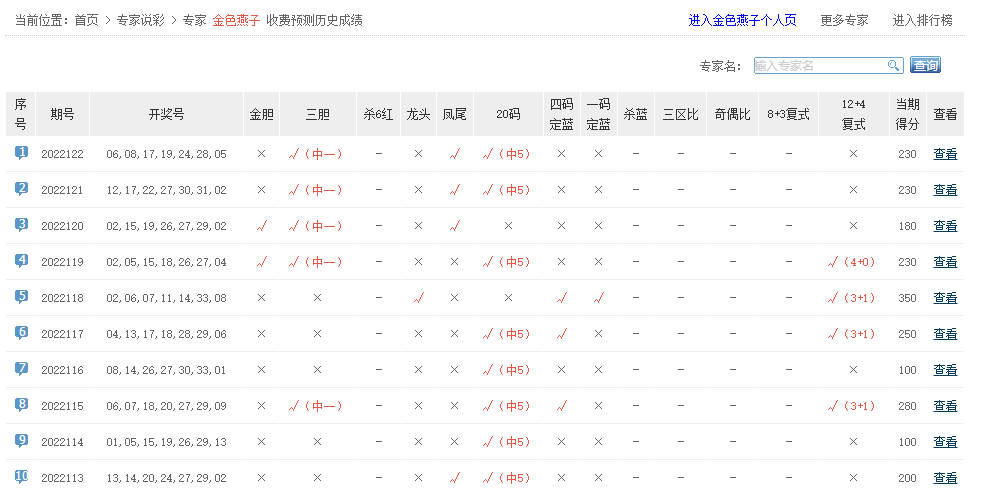Click 查看 for period 2022122
The image size is (984, 489).
pyautogui.click(x=945, y=154)
